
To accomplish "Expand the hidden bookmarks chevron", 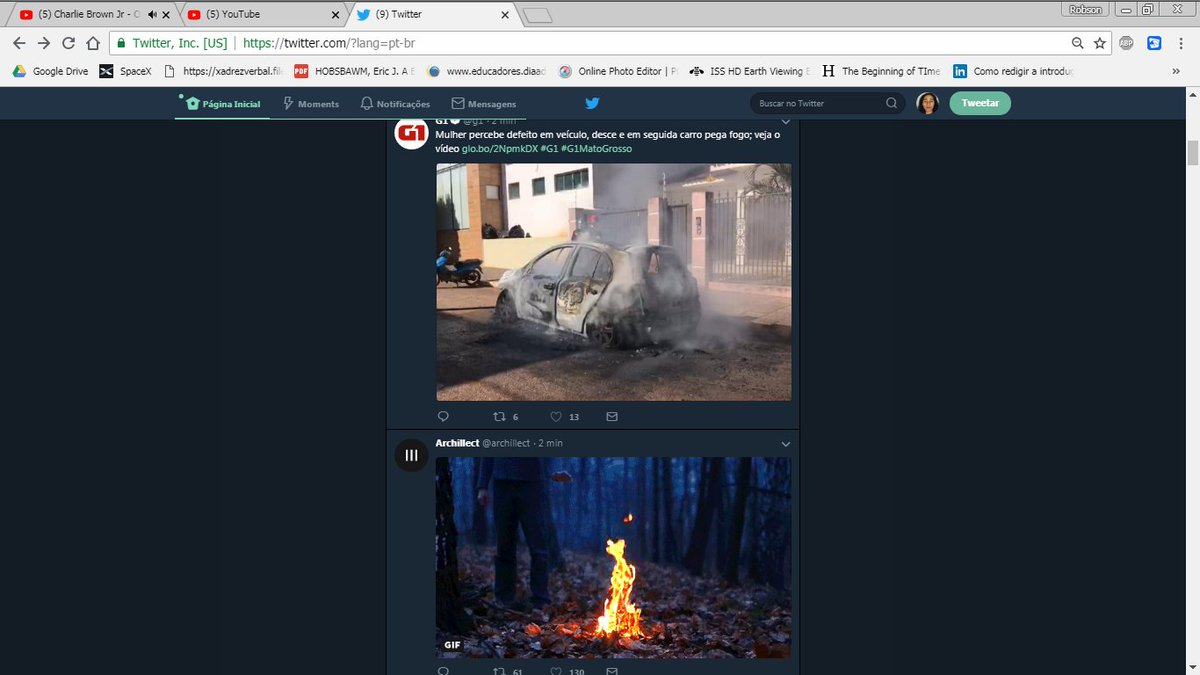I will pyautogui.click(x=1175, y=72).
